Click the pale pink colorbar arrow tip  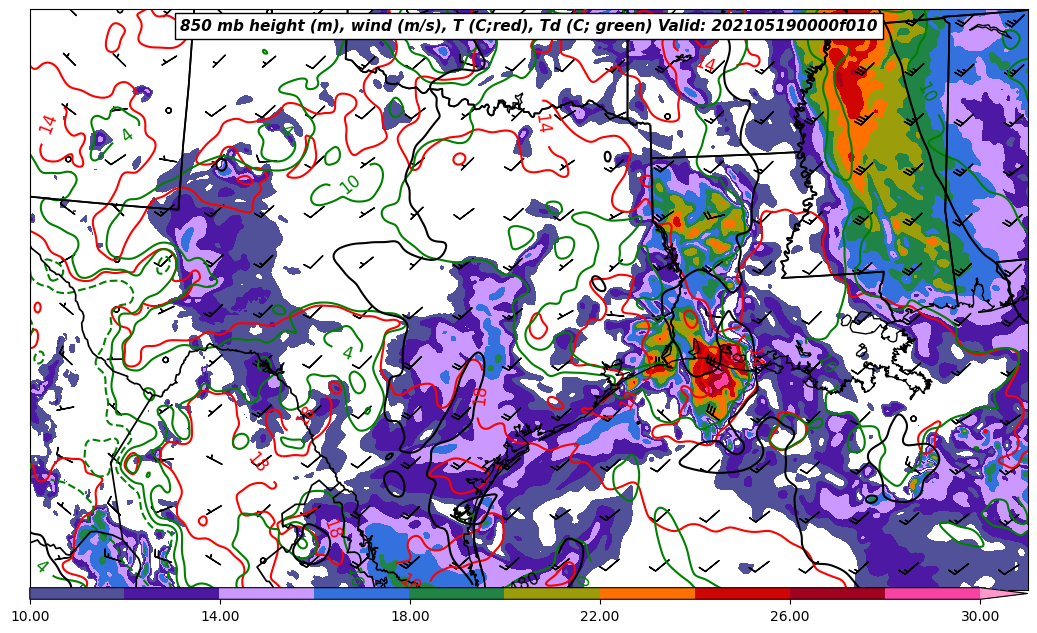point(1003,593)
